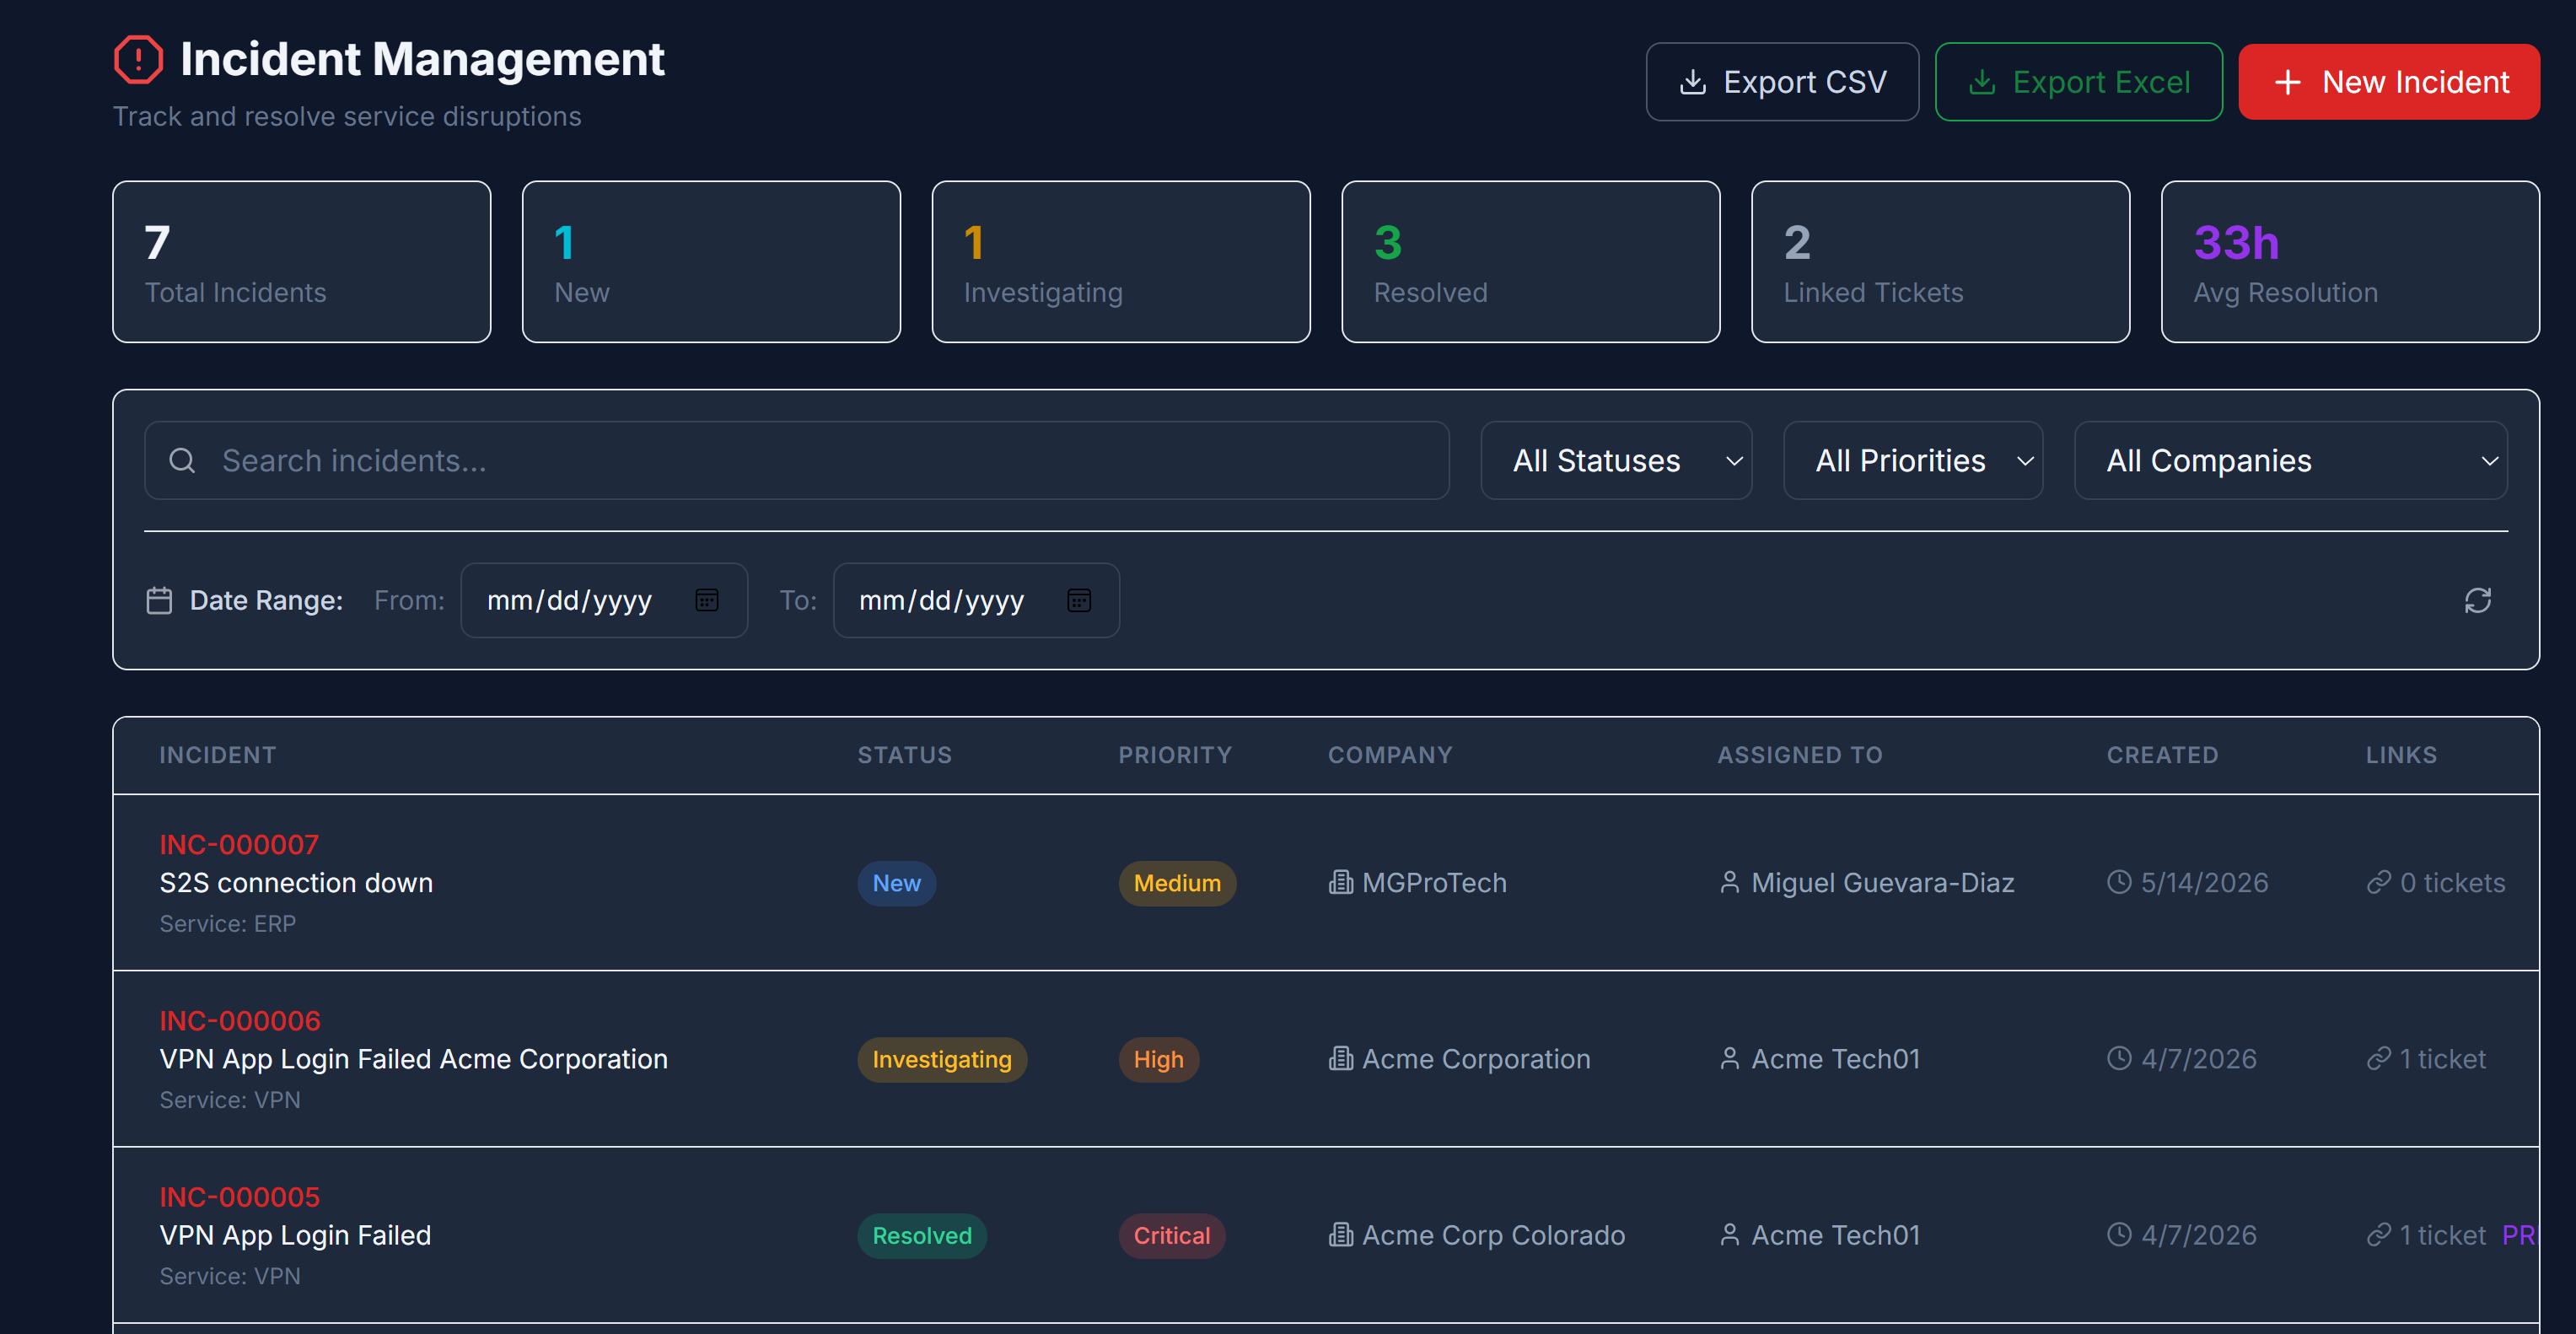
Task: Click the S2S connection down title
Action: click(x=296, y=883)
